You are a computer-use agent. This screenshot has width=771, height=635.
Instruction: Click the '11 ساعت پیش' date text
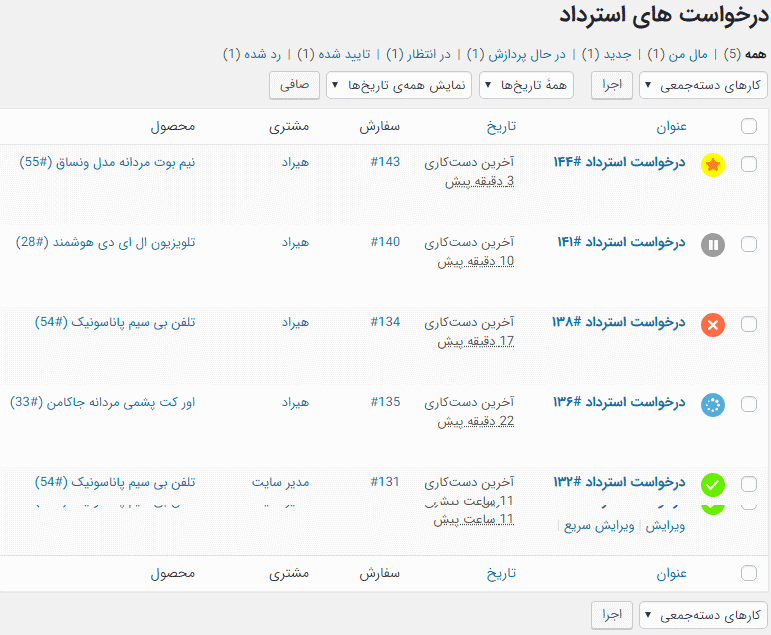[x=474, y=520]
